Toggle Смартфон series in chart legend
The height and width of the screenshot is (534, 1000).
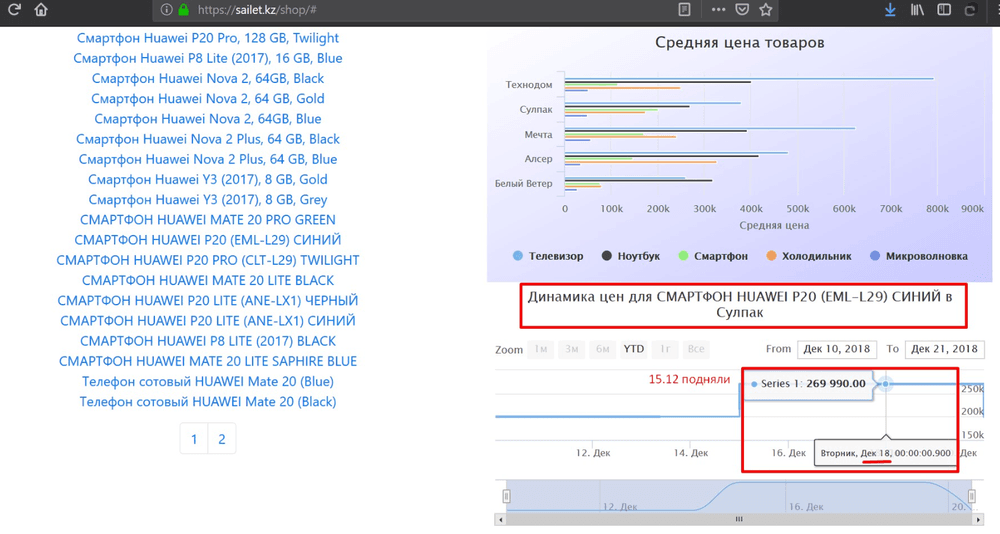[712, 256]
